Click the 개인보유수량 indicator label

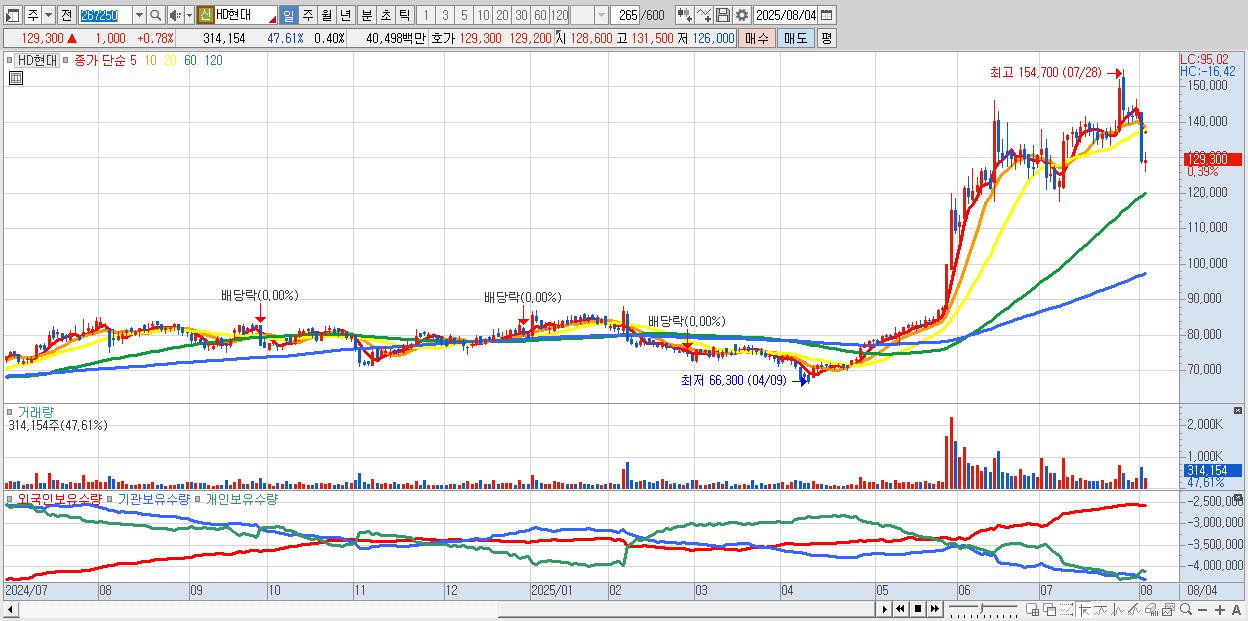(x=241, y=498)
